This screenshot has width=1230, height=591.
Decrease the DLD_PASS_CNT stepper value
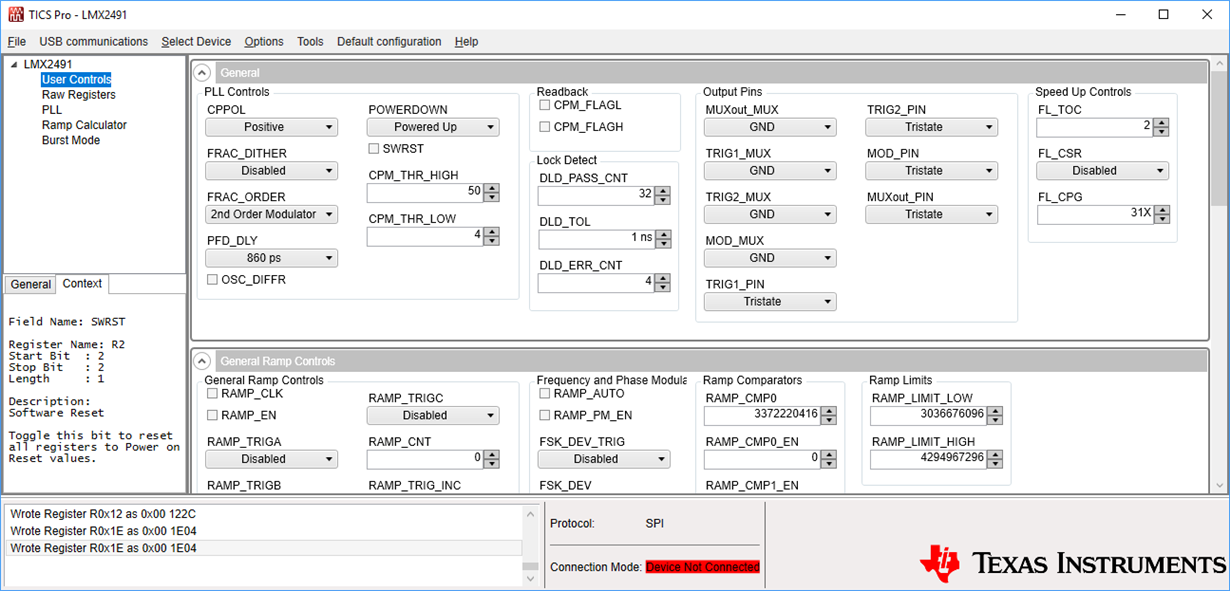[663, 199]
